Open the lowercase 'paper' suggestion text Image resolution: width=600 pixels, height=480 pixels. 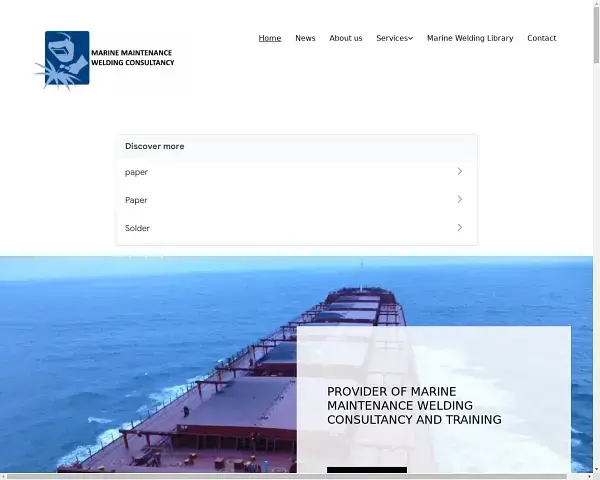tap(136, 172)
